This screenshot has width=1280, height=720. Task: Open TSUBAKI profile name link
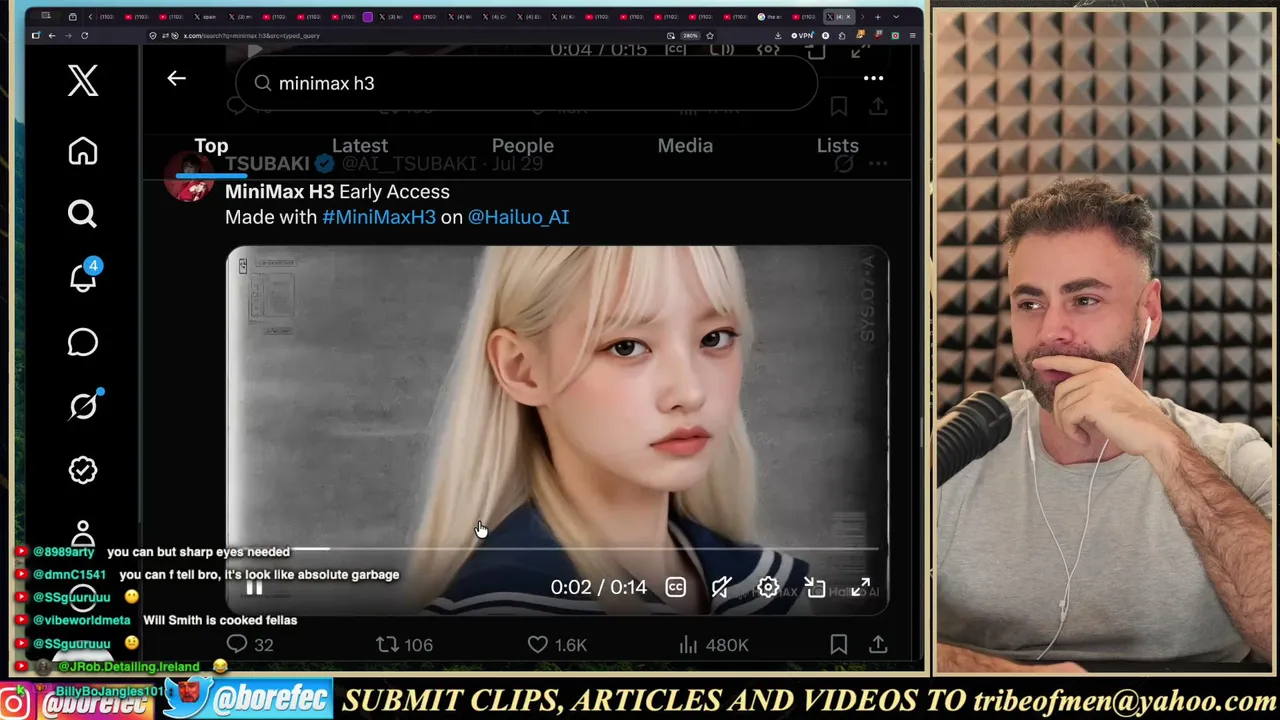click(x=267, y=164)
